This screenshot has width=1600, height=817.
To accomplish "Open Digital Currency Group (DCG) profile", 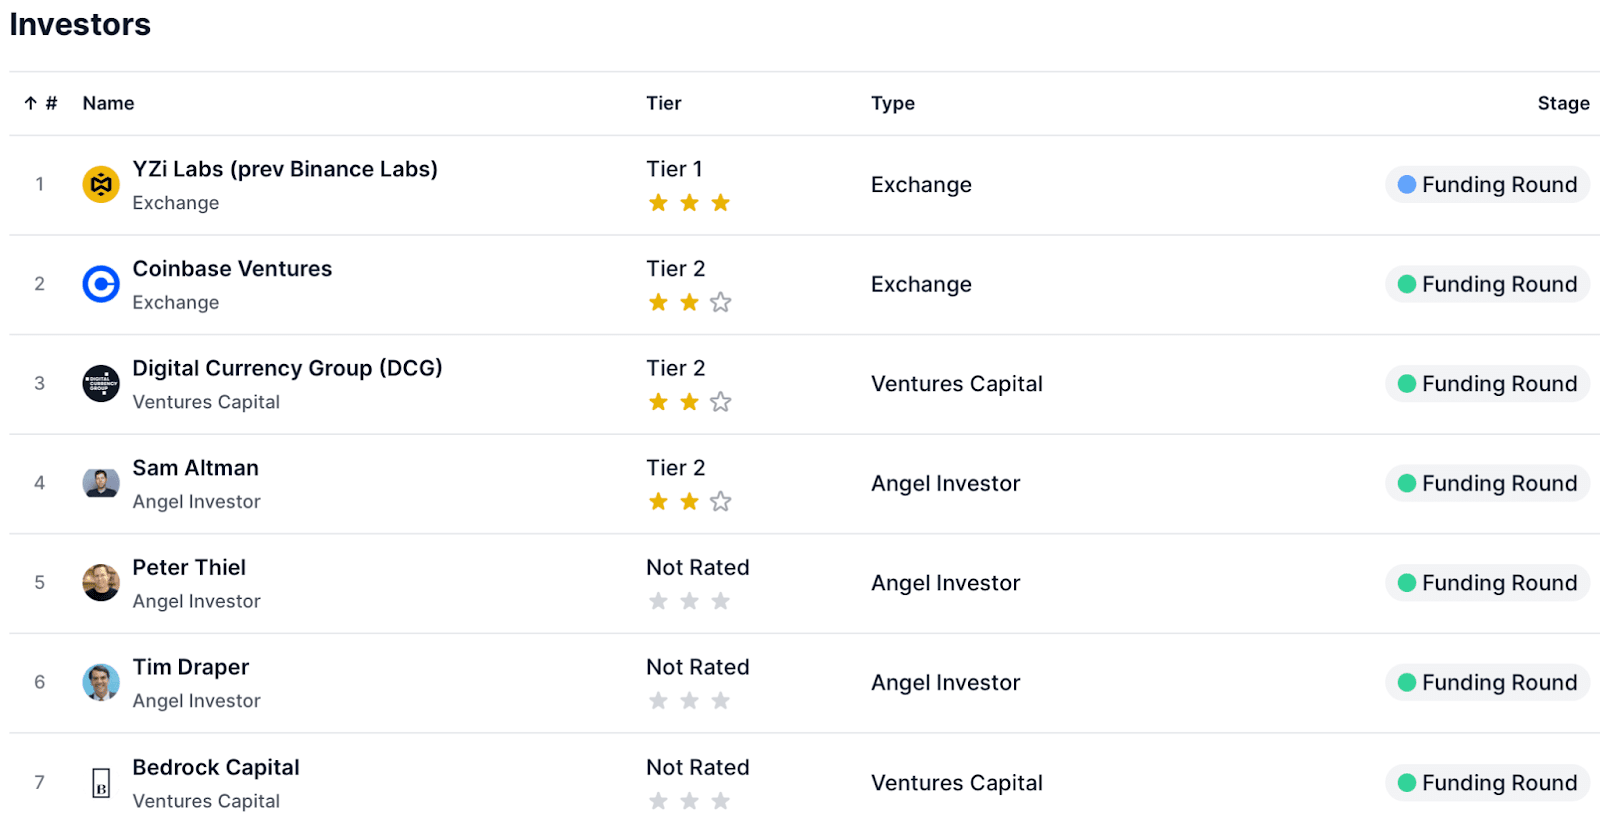I will pyautogui.click(x=287, y=368).
